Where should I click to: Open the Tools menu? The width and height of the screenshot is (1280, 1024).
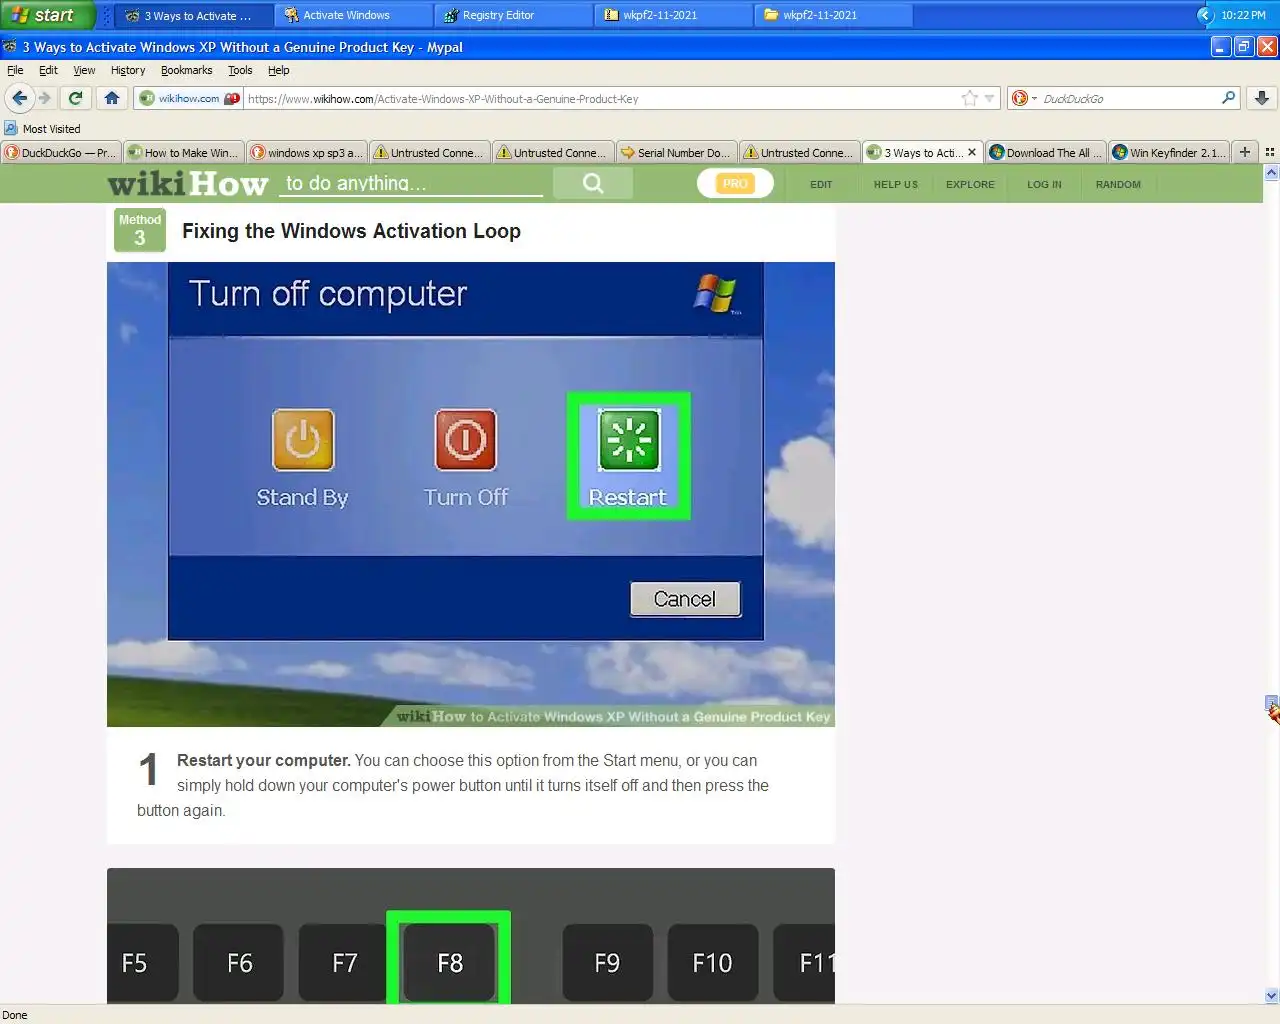[240, 70]
